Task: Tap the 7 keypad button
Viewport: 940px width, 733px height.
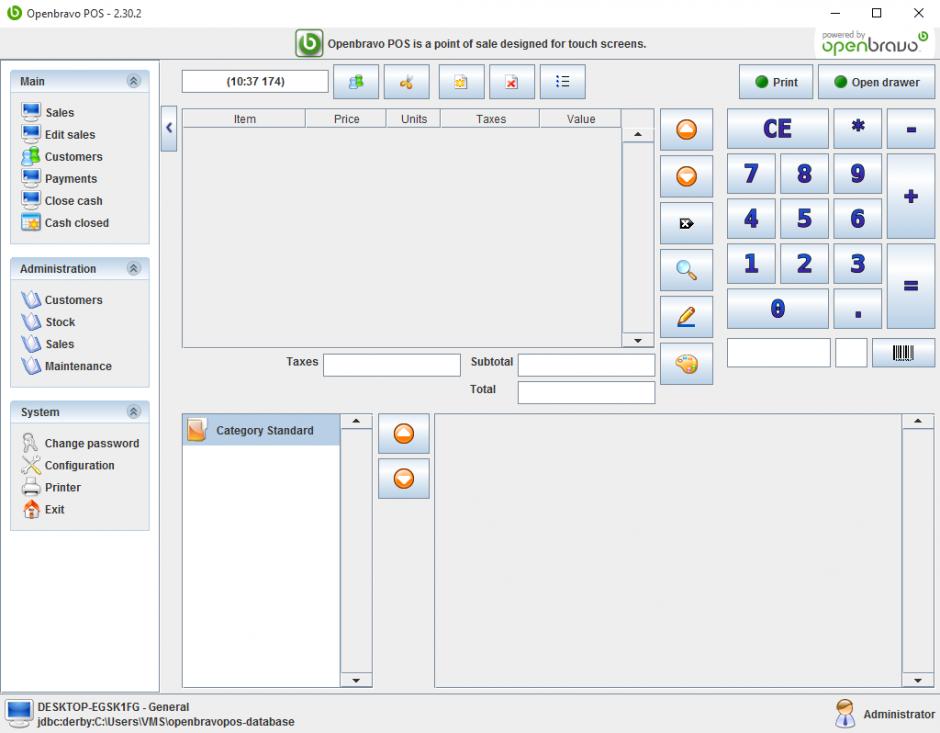Action: [x=751, y=173]
